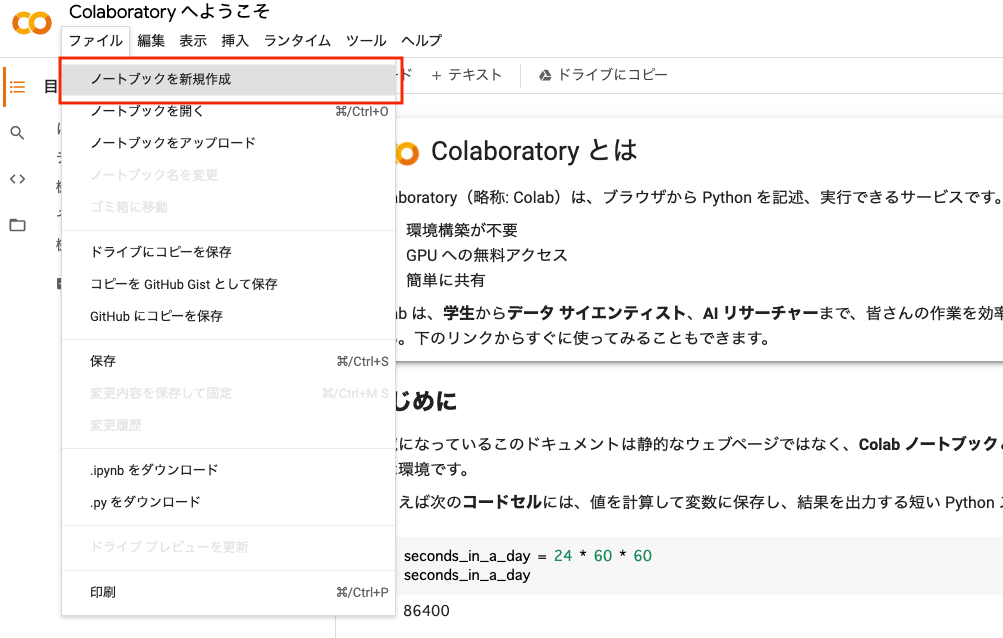Click the Colaboratory とは heading
1003x638 pixels.
click(x=533, y=152)
